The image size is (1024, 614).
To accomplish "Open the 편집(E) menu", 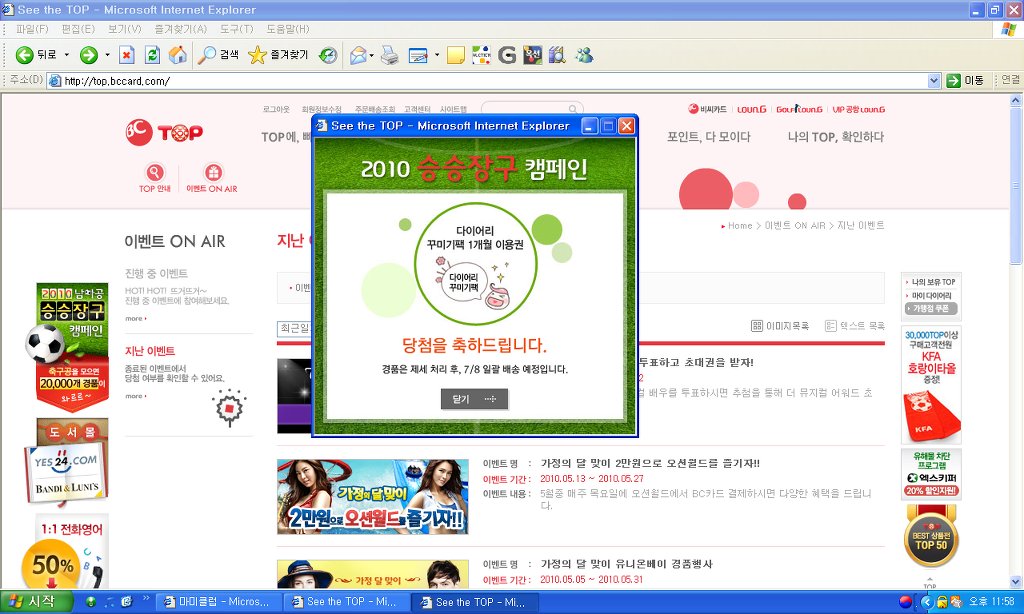I will [x=78, y=29].
